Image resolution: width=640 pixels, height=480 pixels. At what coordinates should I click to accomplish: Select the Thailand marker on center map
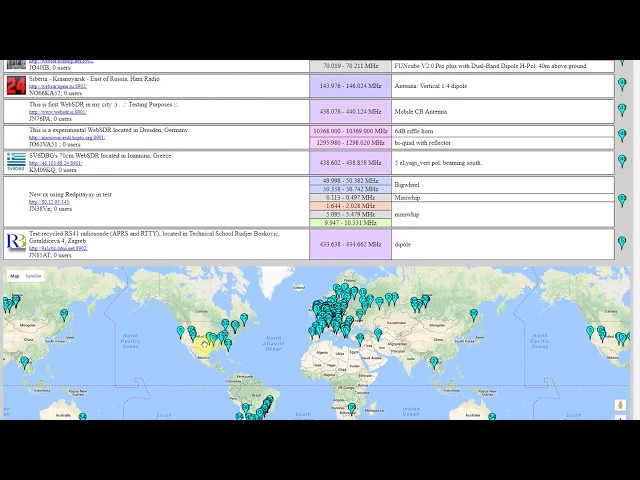click(x=434, y=362)
